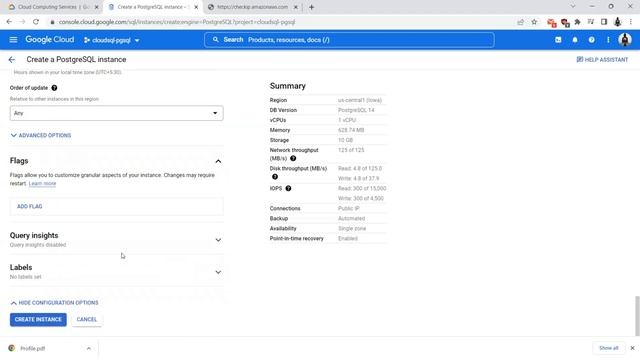
Task: Click the Add Flag button
Action: point(29,206)
